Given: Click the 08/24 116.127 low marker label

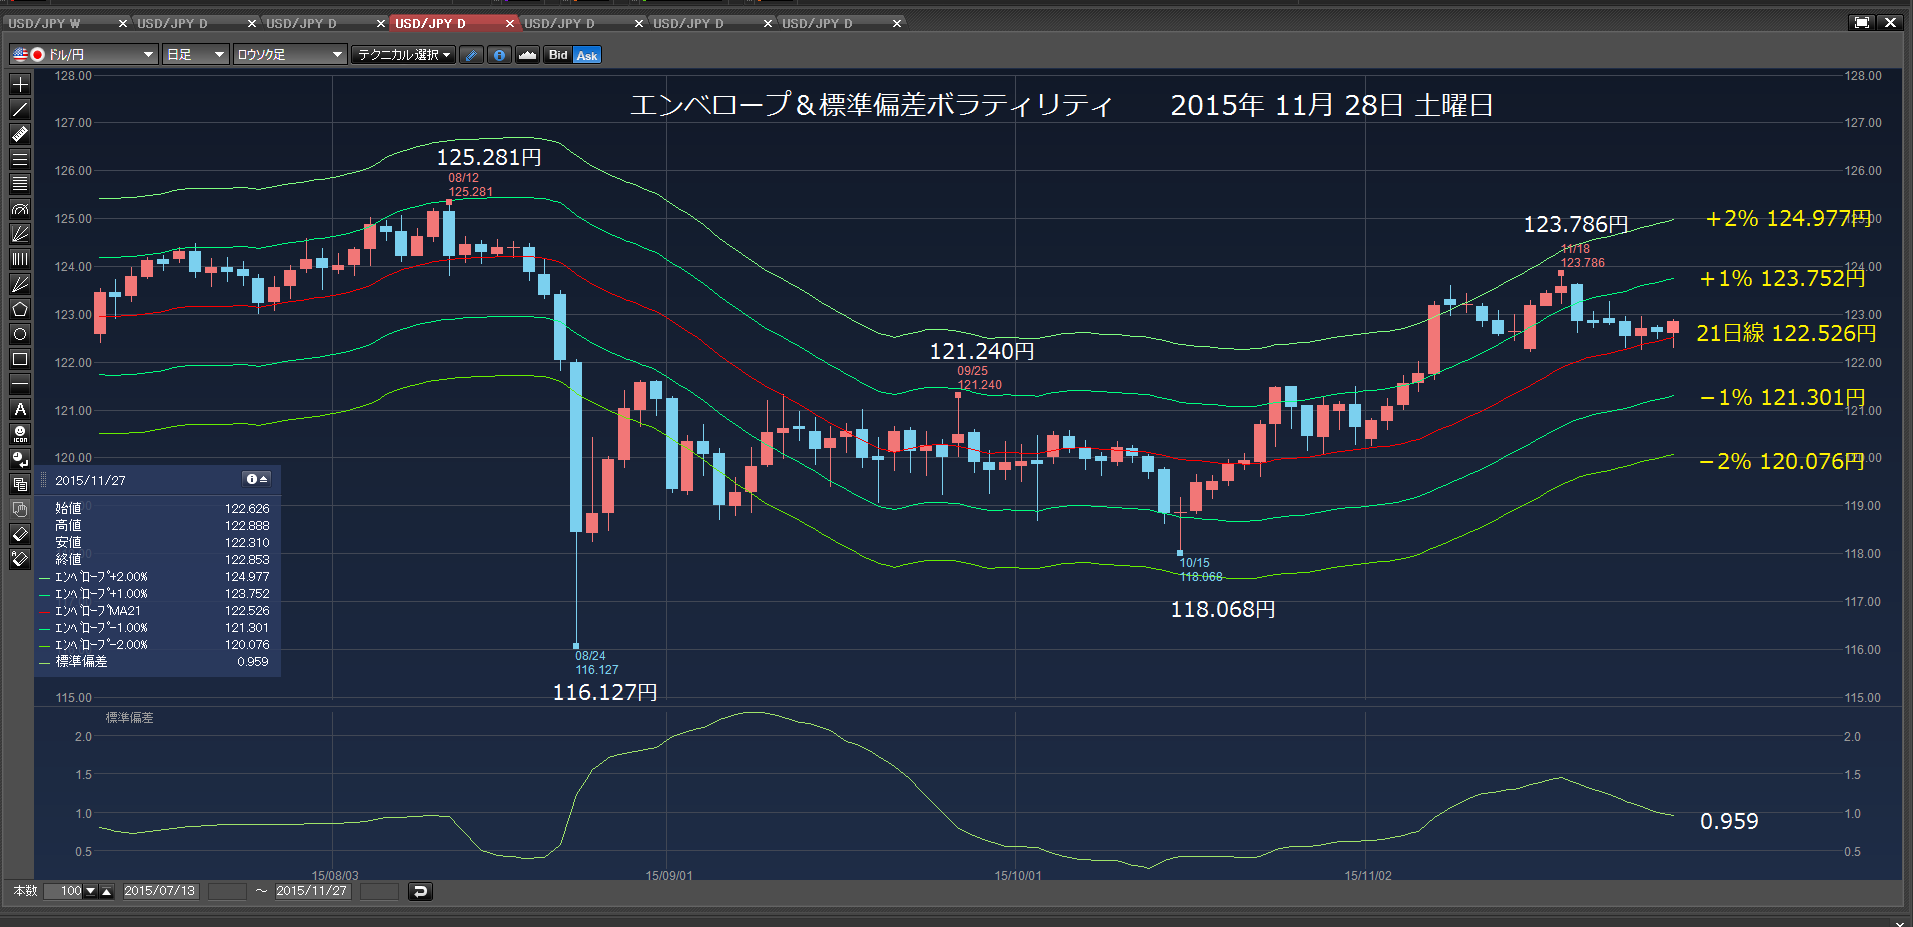Looking at the screenshot, I should pos(597,663).
